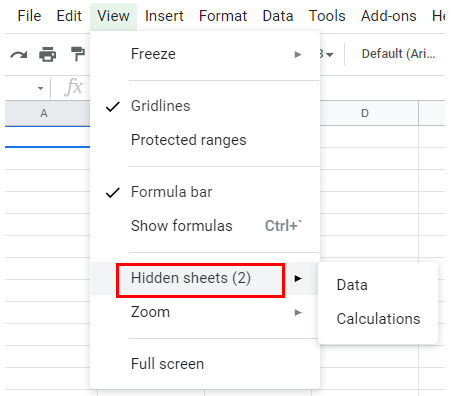451x396 pixels.
Task: Open the Edit menu
Action: [69, 16]
